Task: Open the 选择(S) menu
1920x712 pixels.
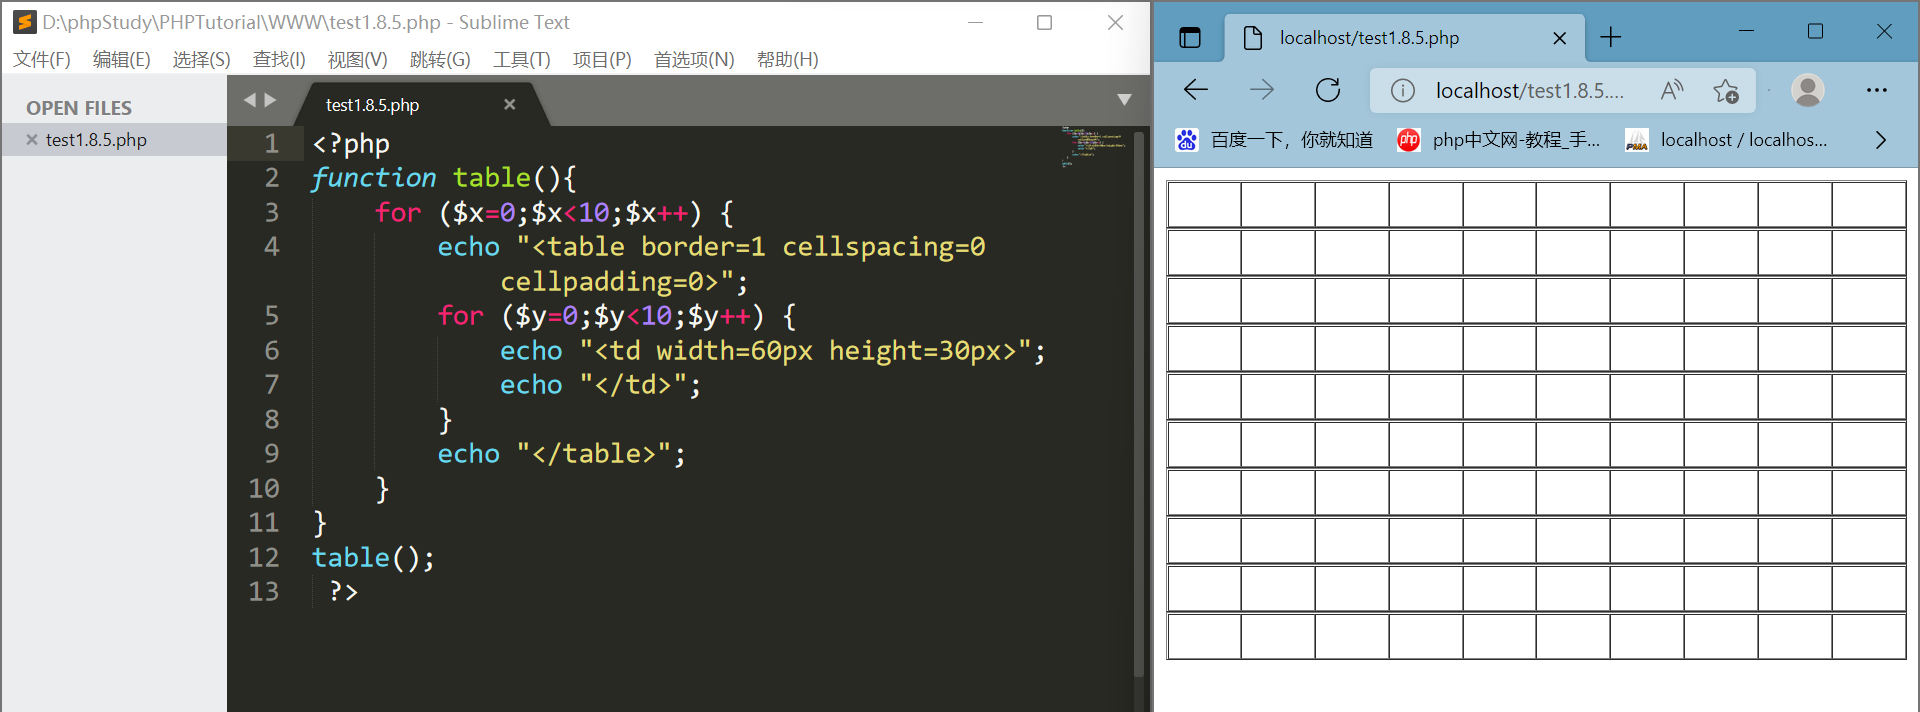Action: 201,59
